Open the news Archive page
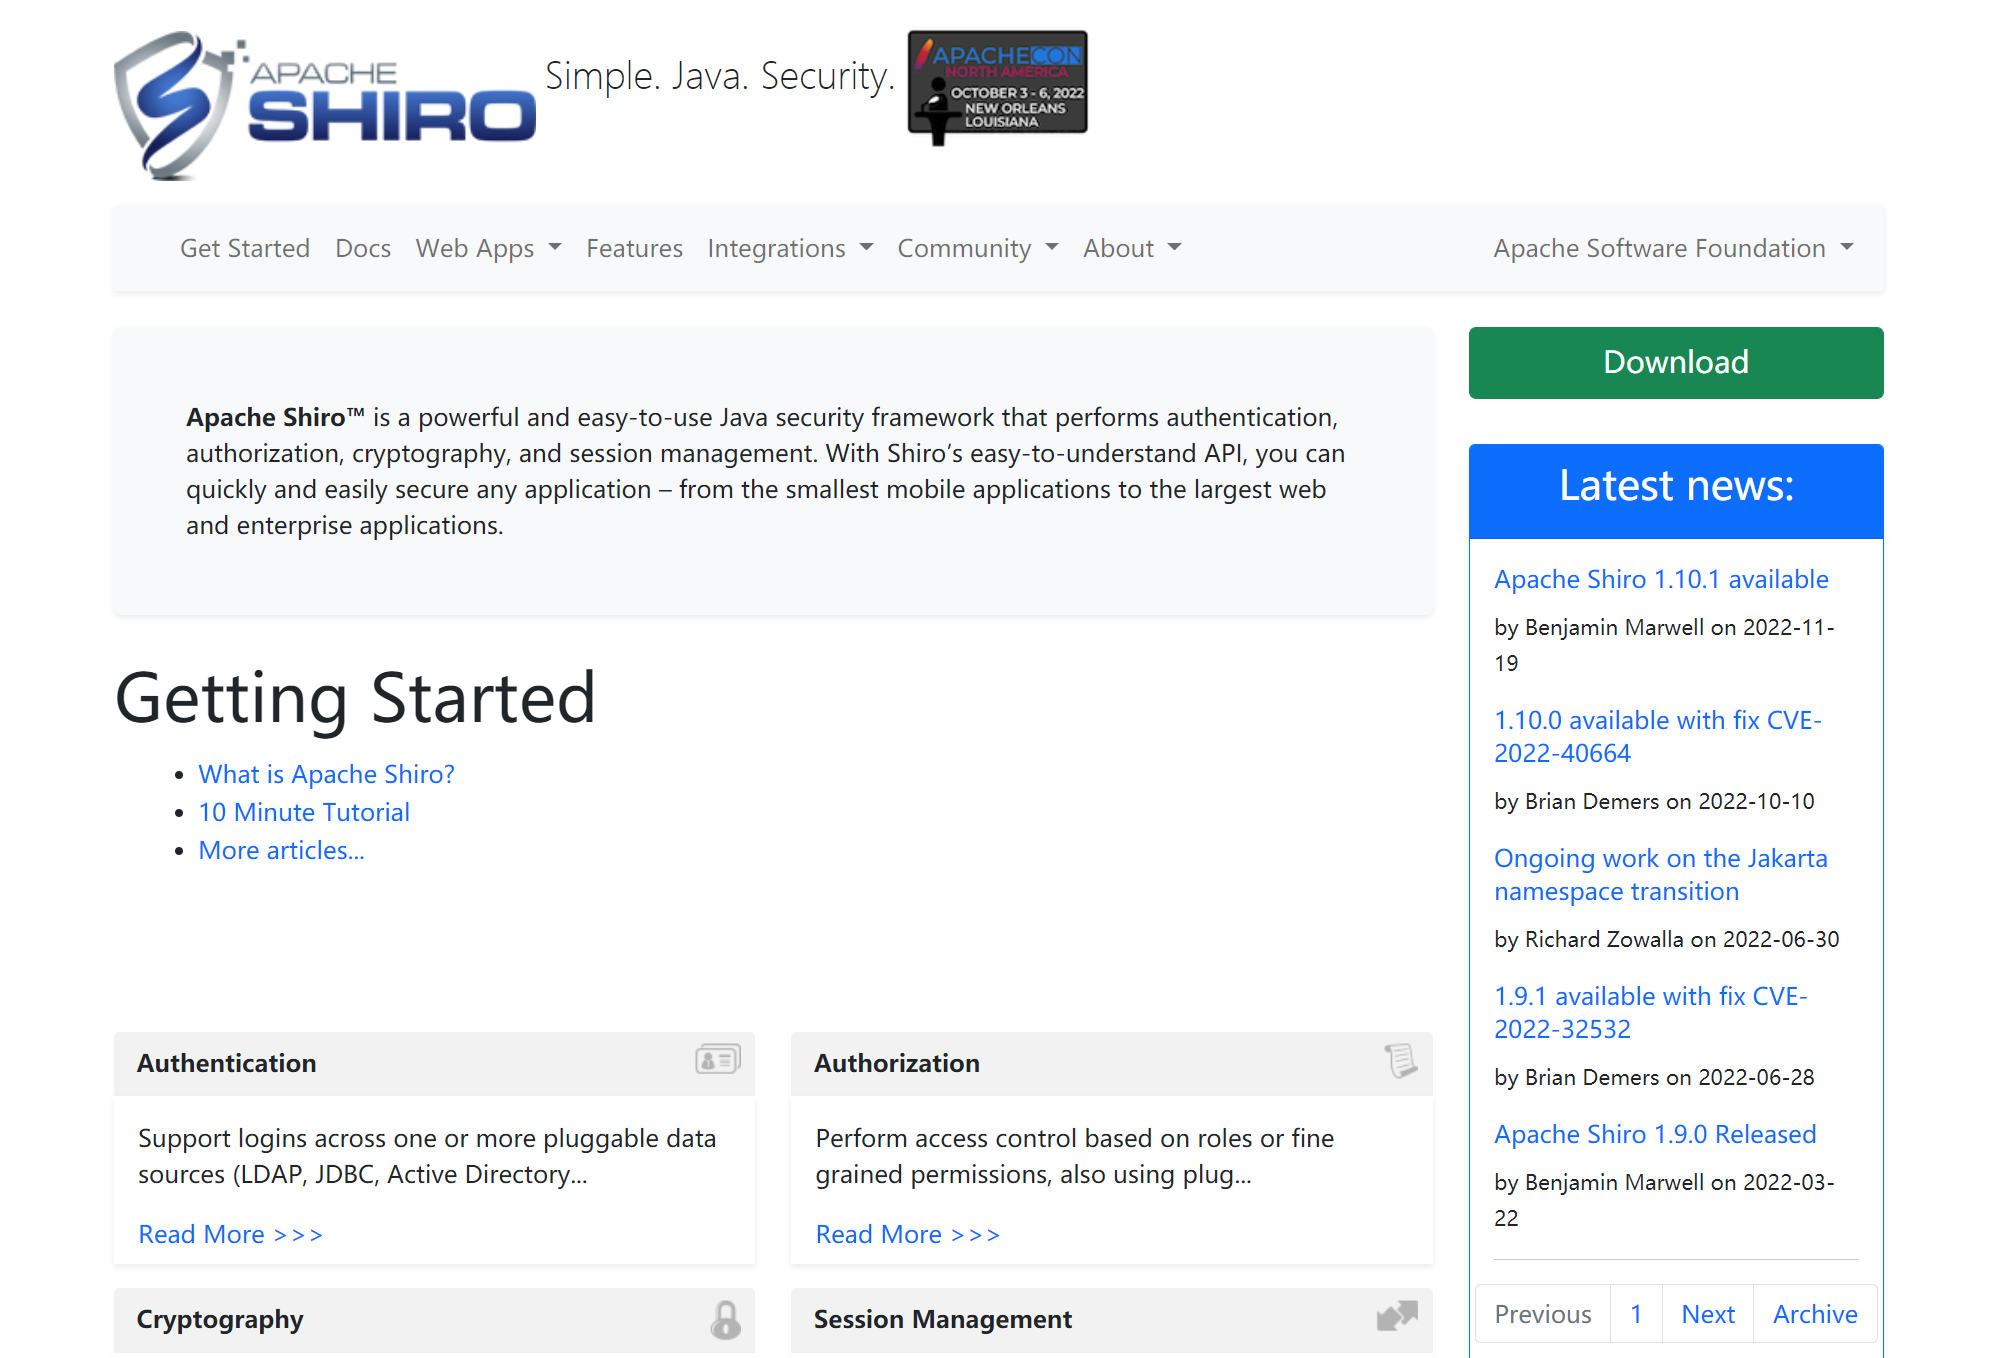2014x1358 pixels. pos(1814,1314)
